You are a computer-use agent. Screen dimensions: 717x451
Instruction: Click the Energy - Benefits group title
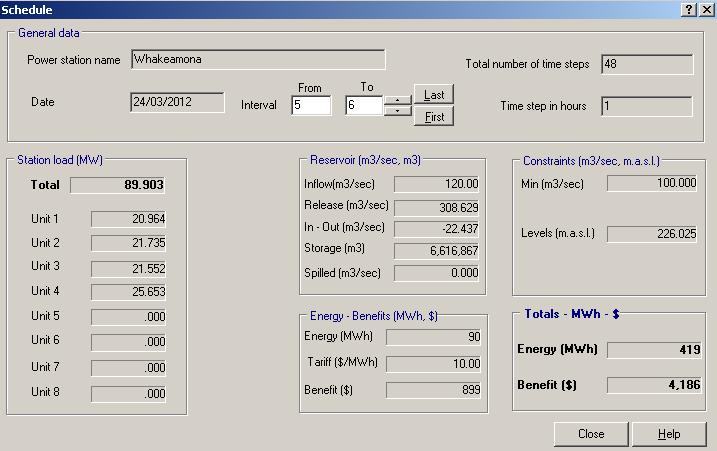(374, 316)
